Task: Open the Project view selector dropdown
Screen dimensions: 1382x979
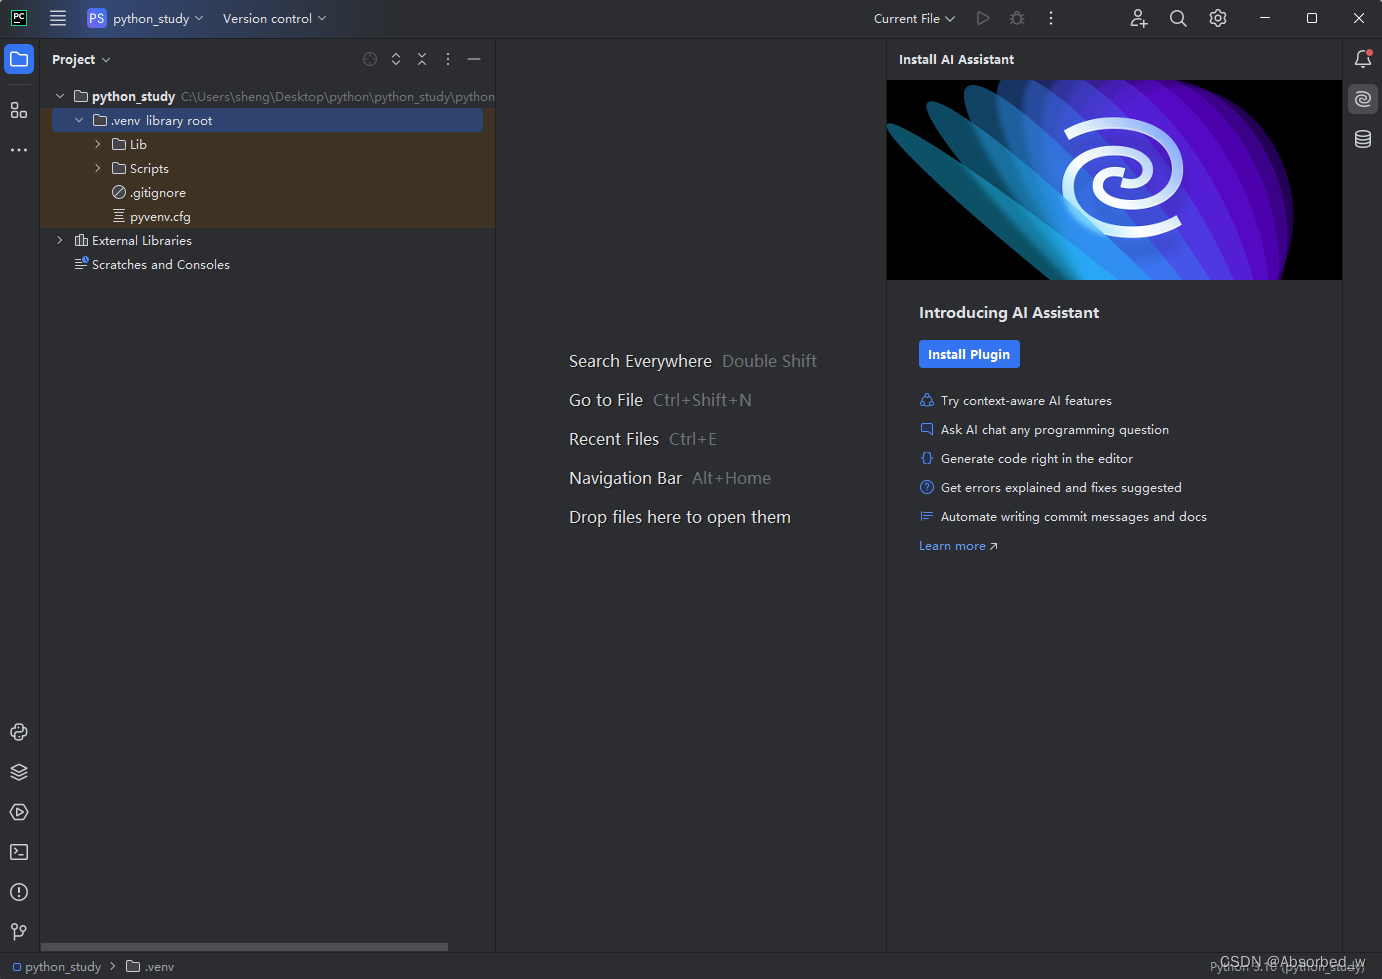Action: 81,59
